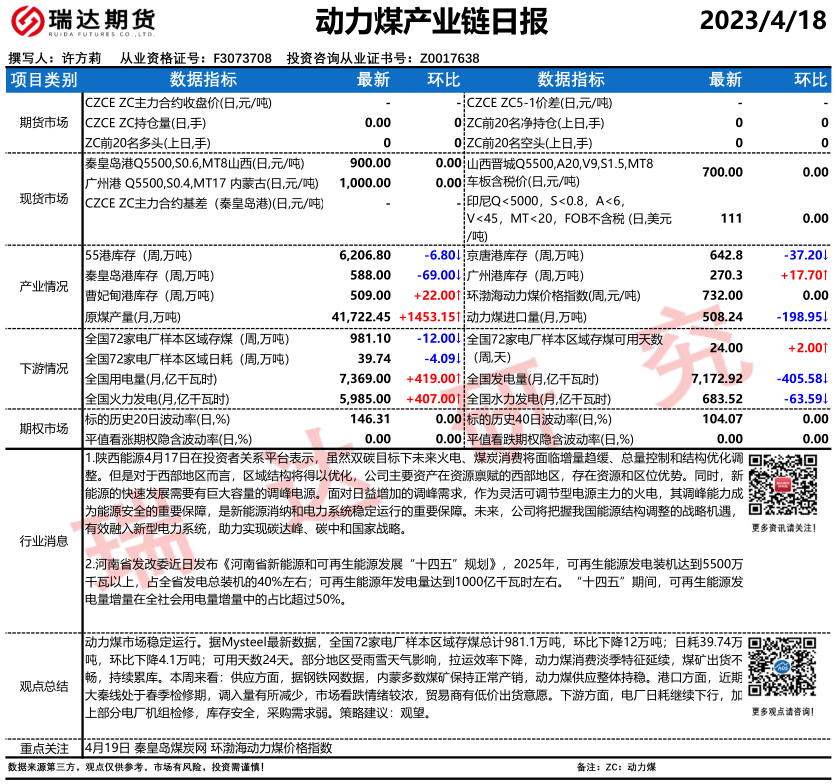Click the blue down arrow beside -198.95
Image resolution: width=836 pixels, height=784 pixels.
[825, 315]
